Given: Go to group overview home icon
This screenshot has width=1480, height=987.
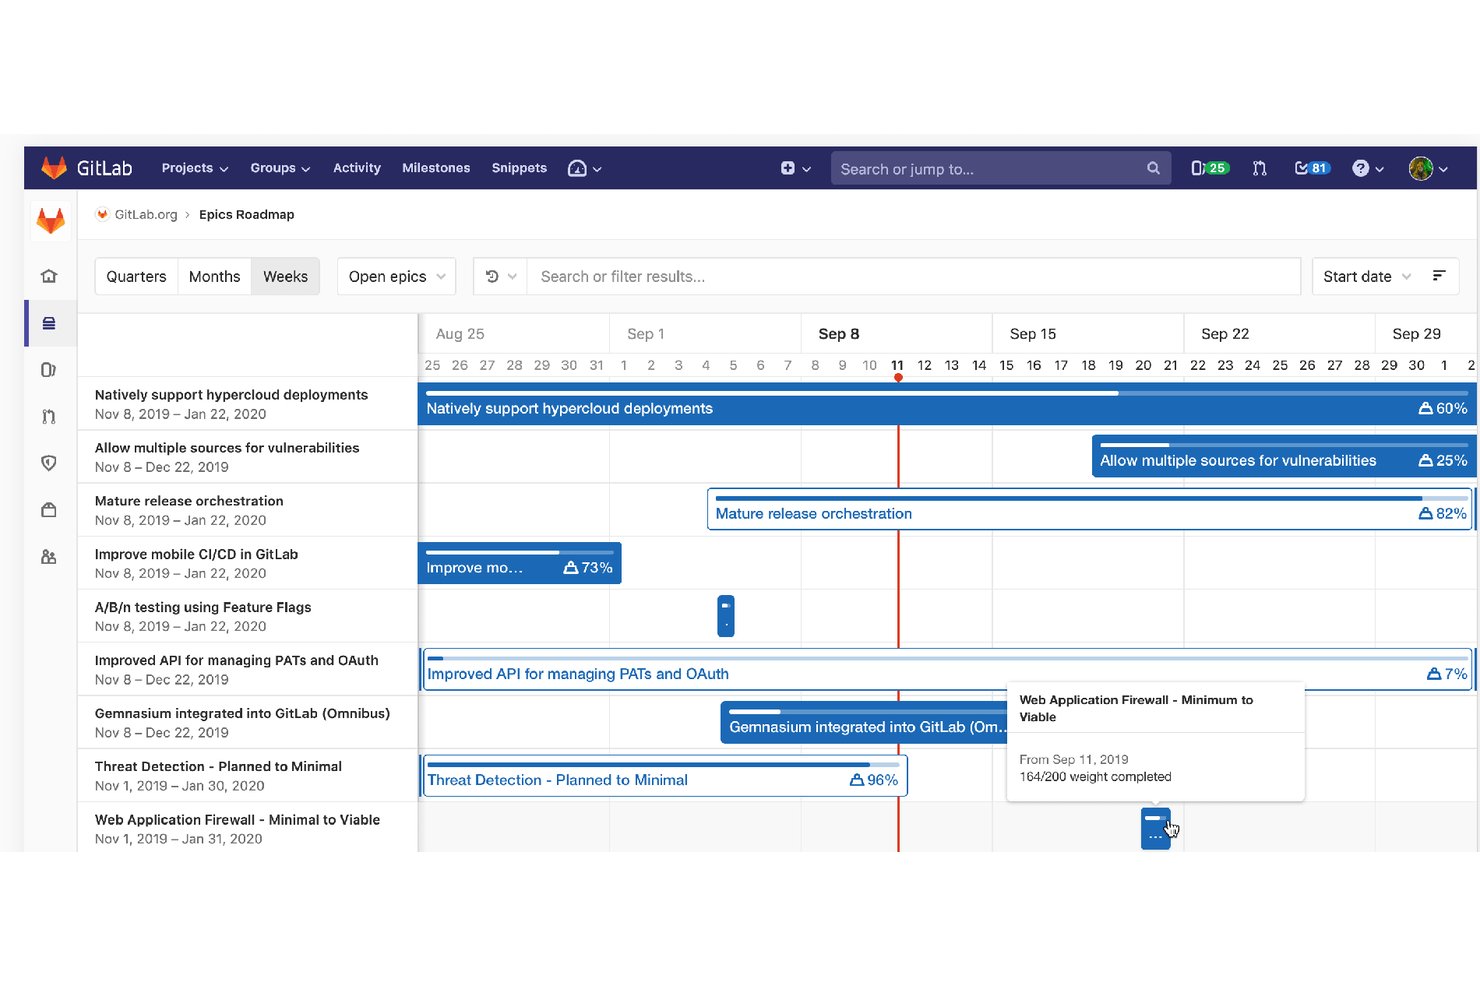Looking at the screenshot, I should pos(49,276).
